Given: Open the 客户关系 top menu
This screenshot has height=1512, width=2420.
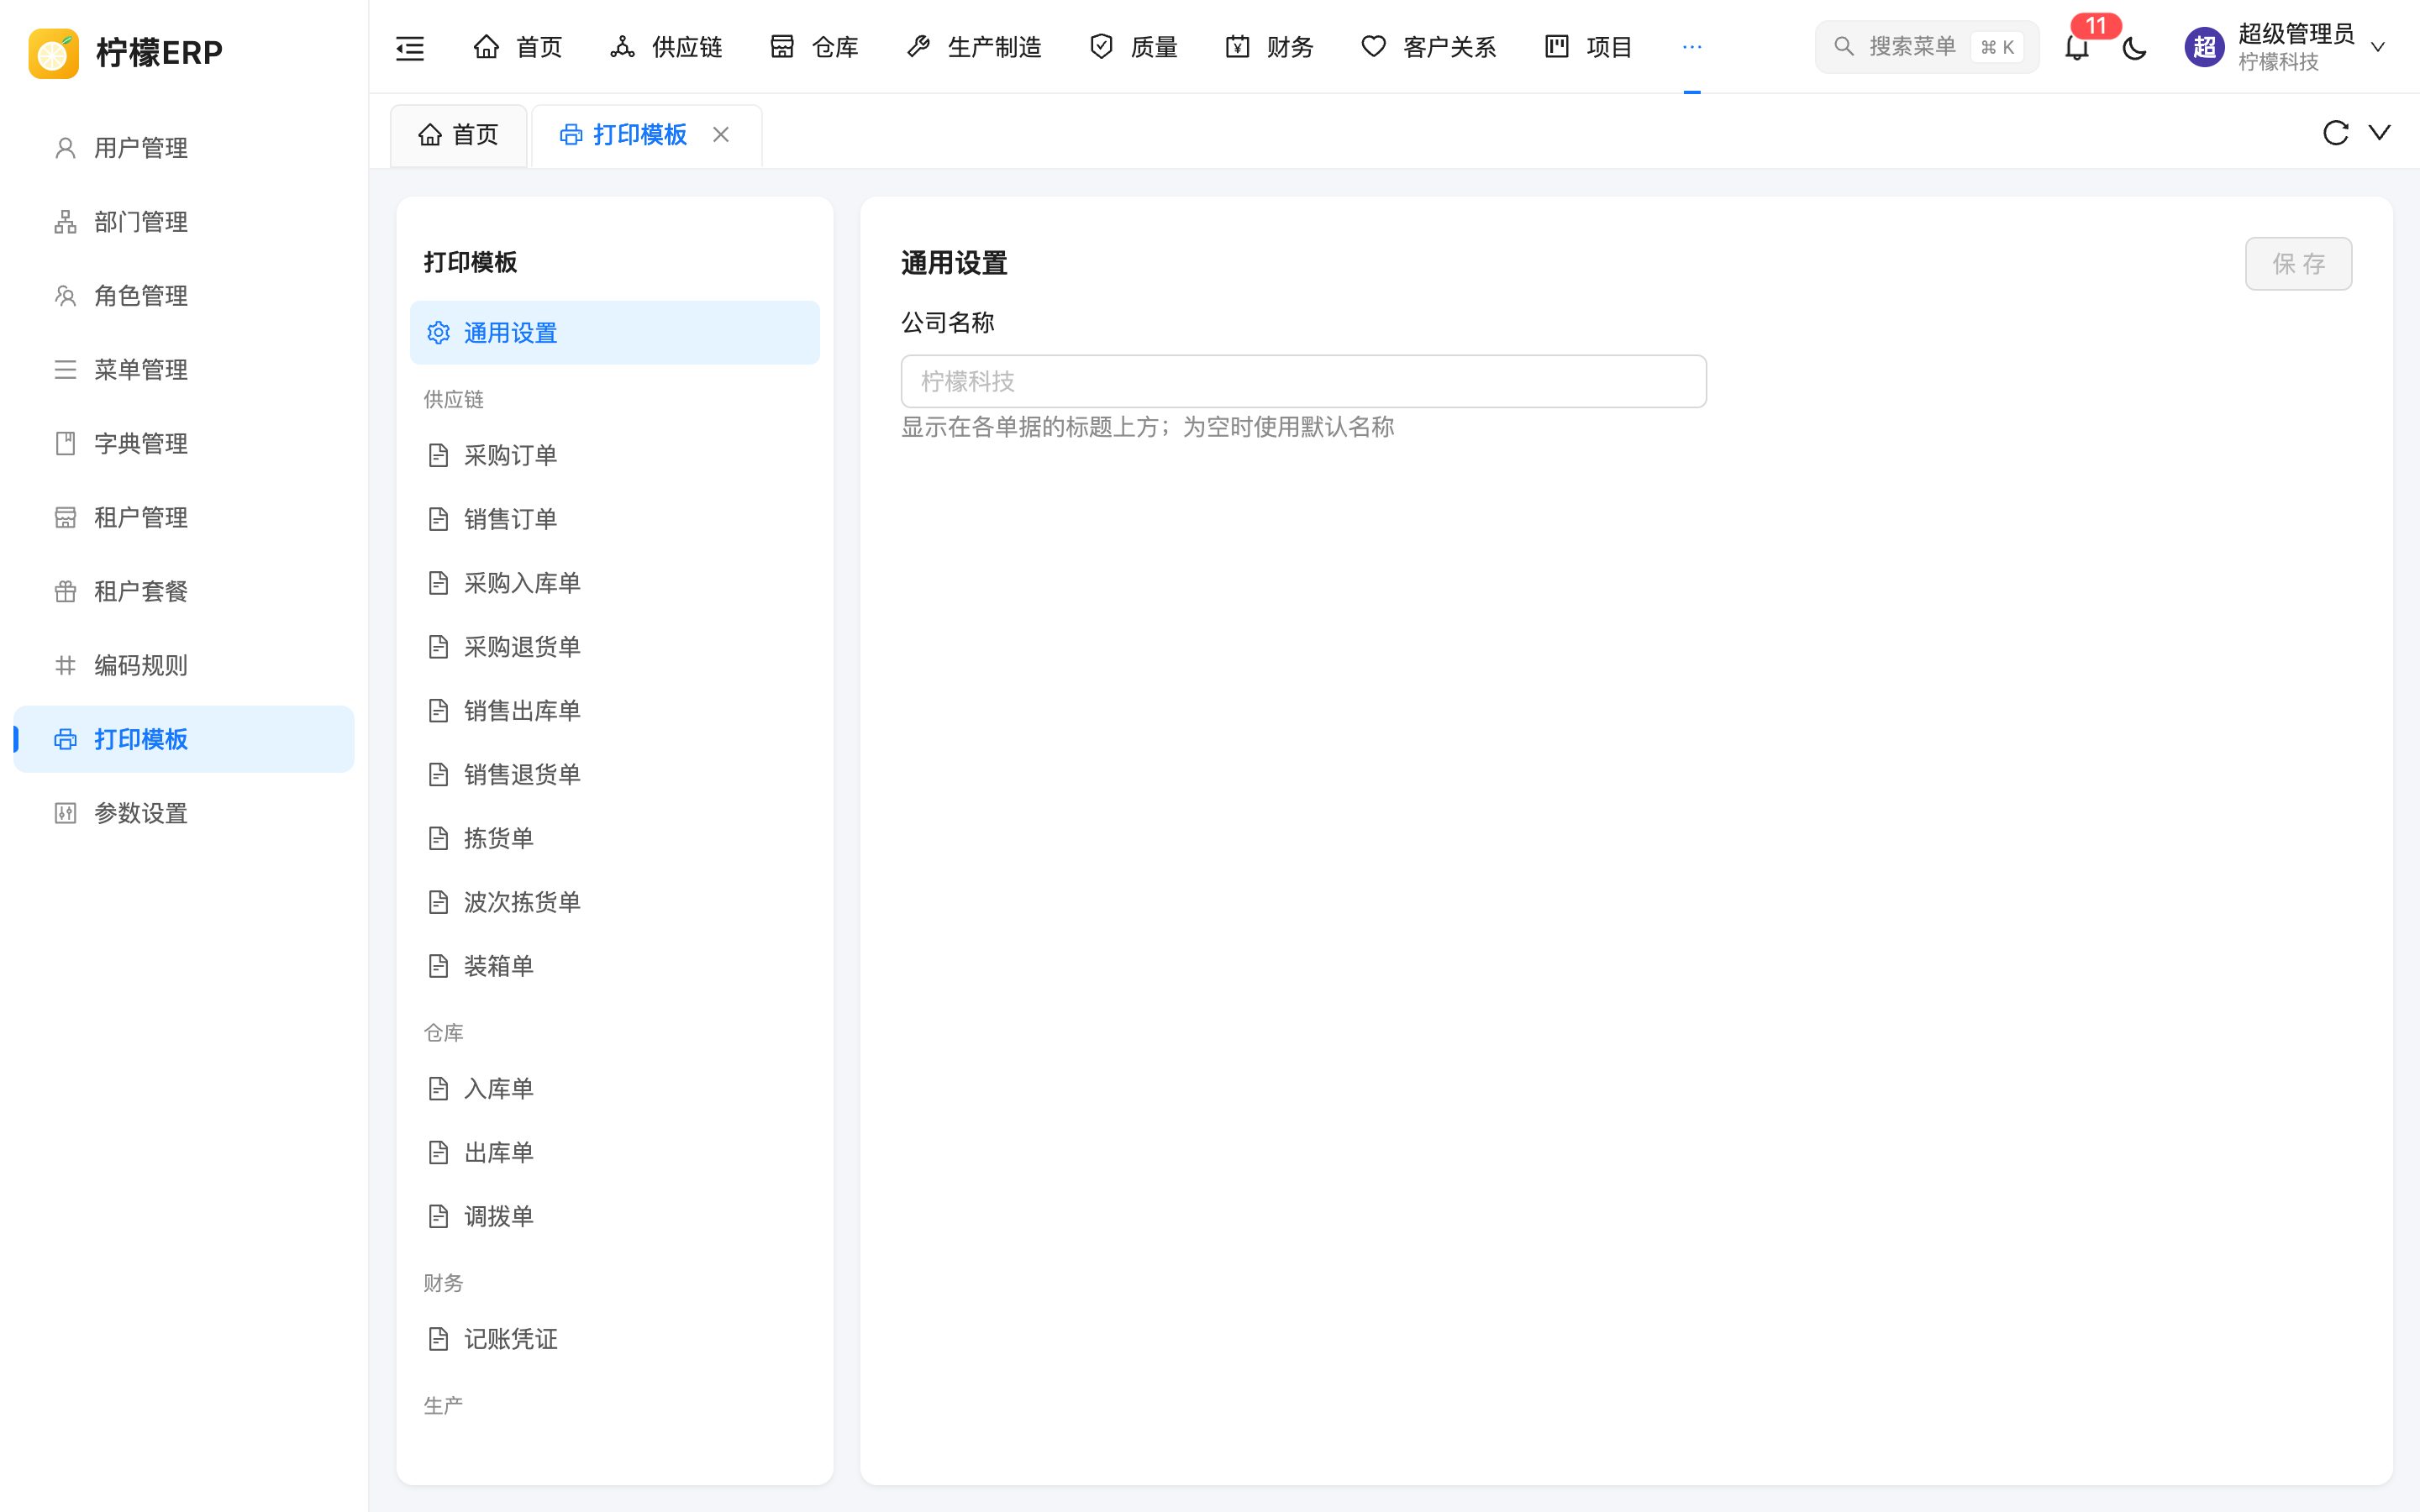Looking at the screenshot, I should click(1428, 47).
